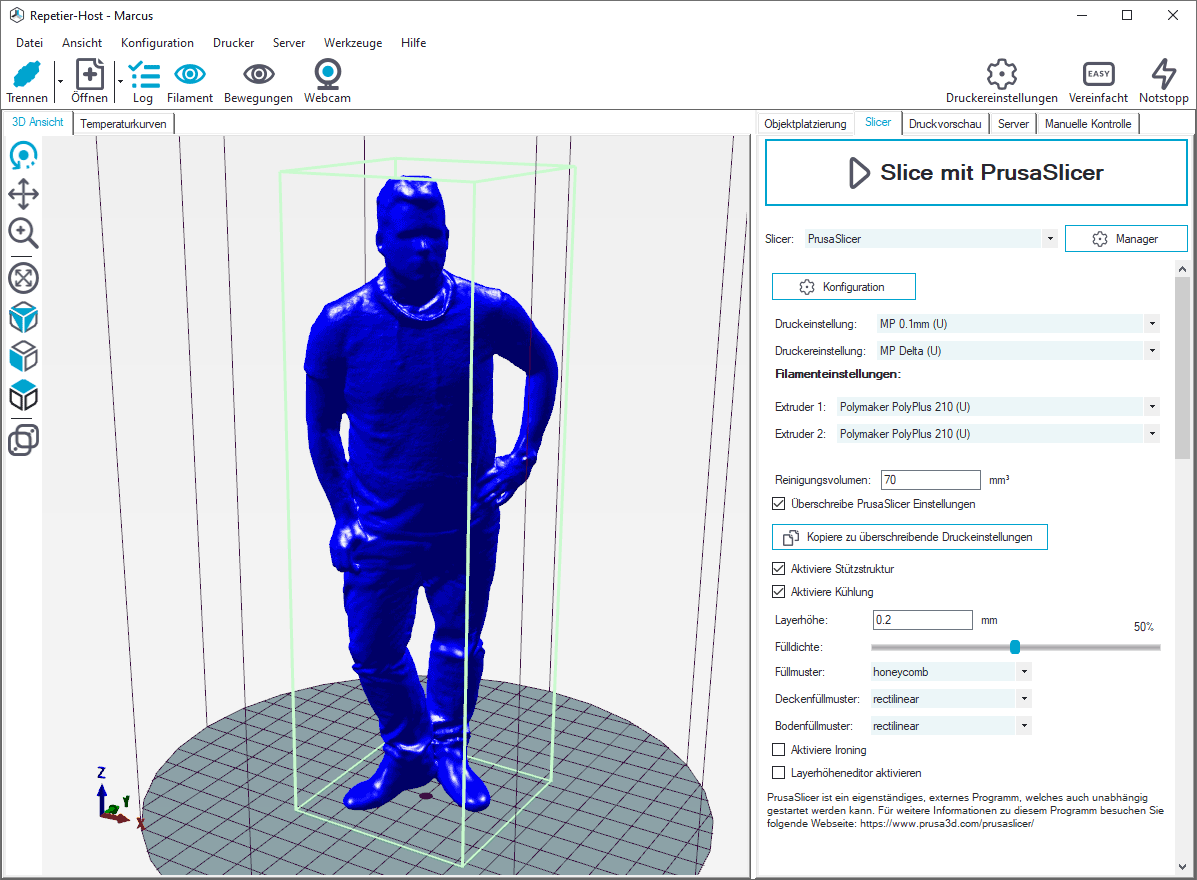Viewport: 1197px width, 880px height.
Task: Open a file with the Öffnen icon
Action: (x=90, y=75)
